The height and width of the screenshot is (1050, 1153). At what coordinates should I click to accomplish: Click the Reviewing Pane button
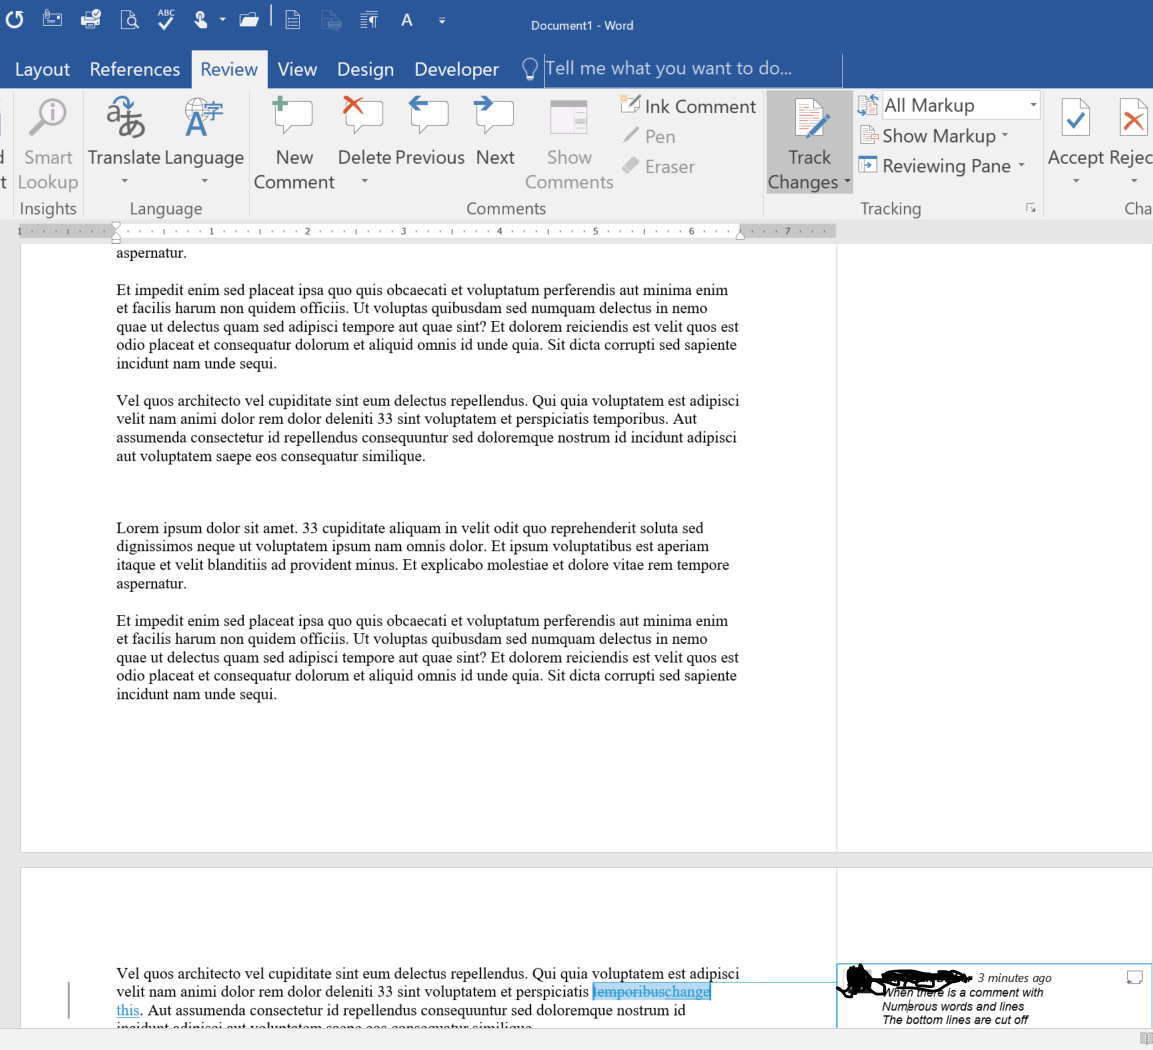tap(937, 166)
